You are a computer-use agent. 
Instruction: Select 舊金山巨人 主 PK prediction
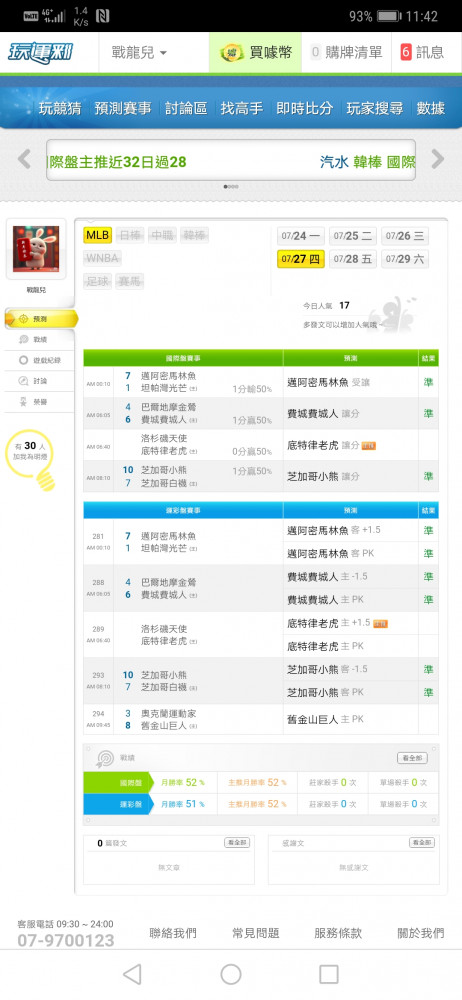pos(325,719)
